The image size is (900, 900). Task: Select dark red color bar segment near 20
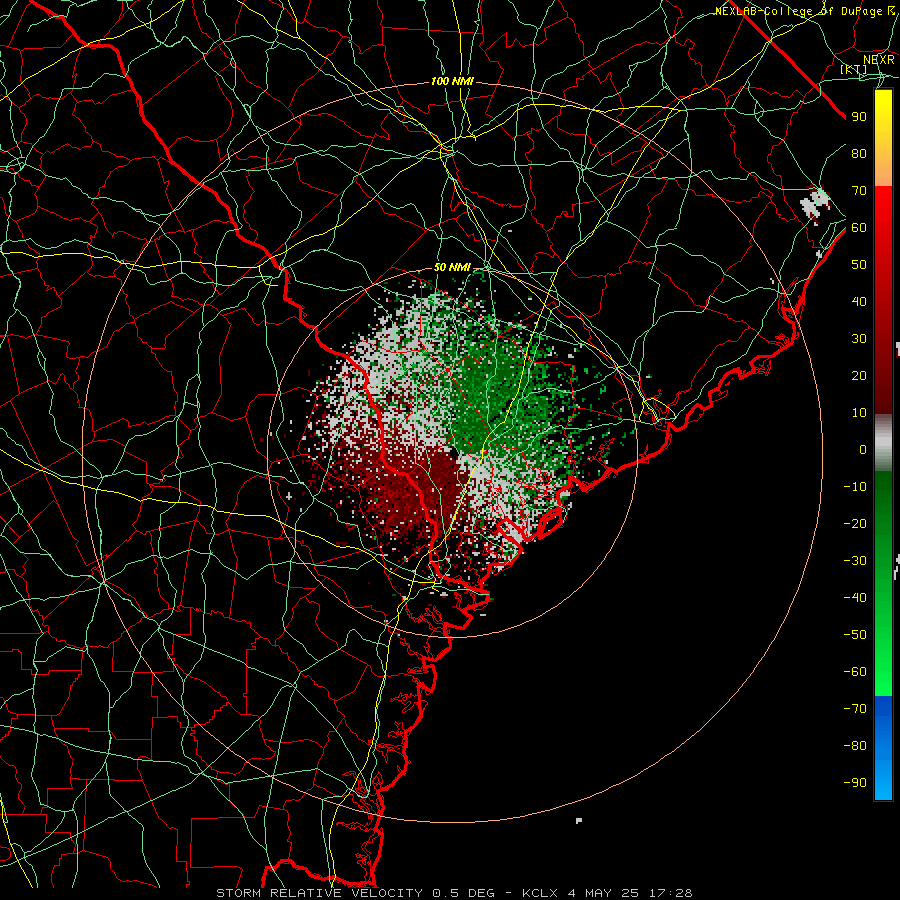click(883, 375)
